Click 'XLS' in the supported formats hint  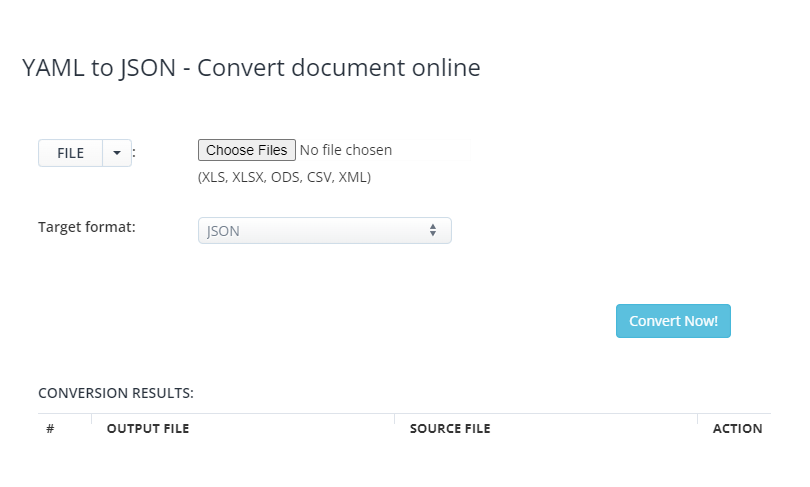pyautogui.click(x=214, y=177)
